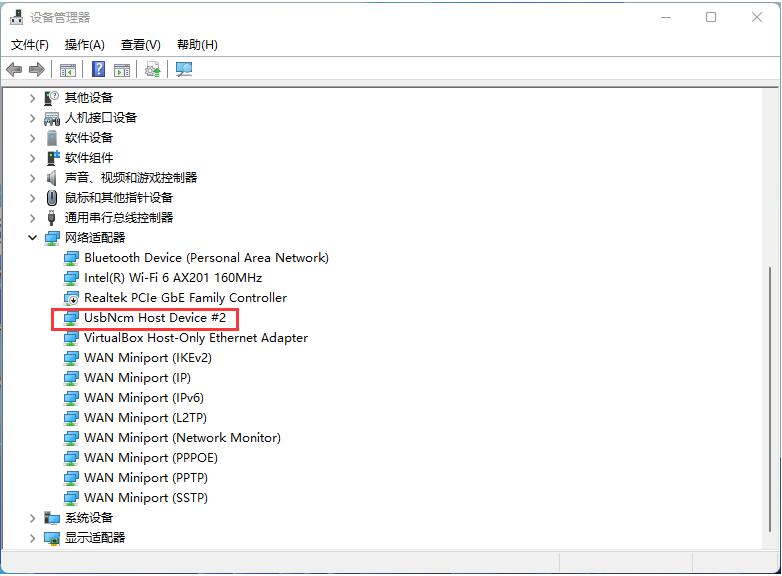Click the Device Manager title bar icon
The width and height of the screenshot is (782, 576).
16,17
